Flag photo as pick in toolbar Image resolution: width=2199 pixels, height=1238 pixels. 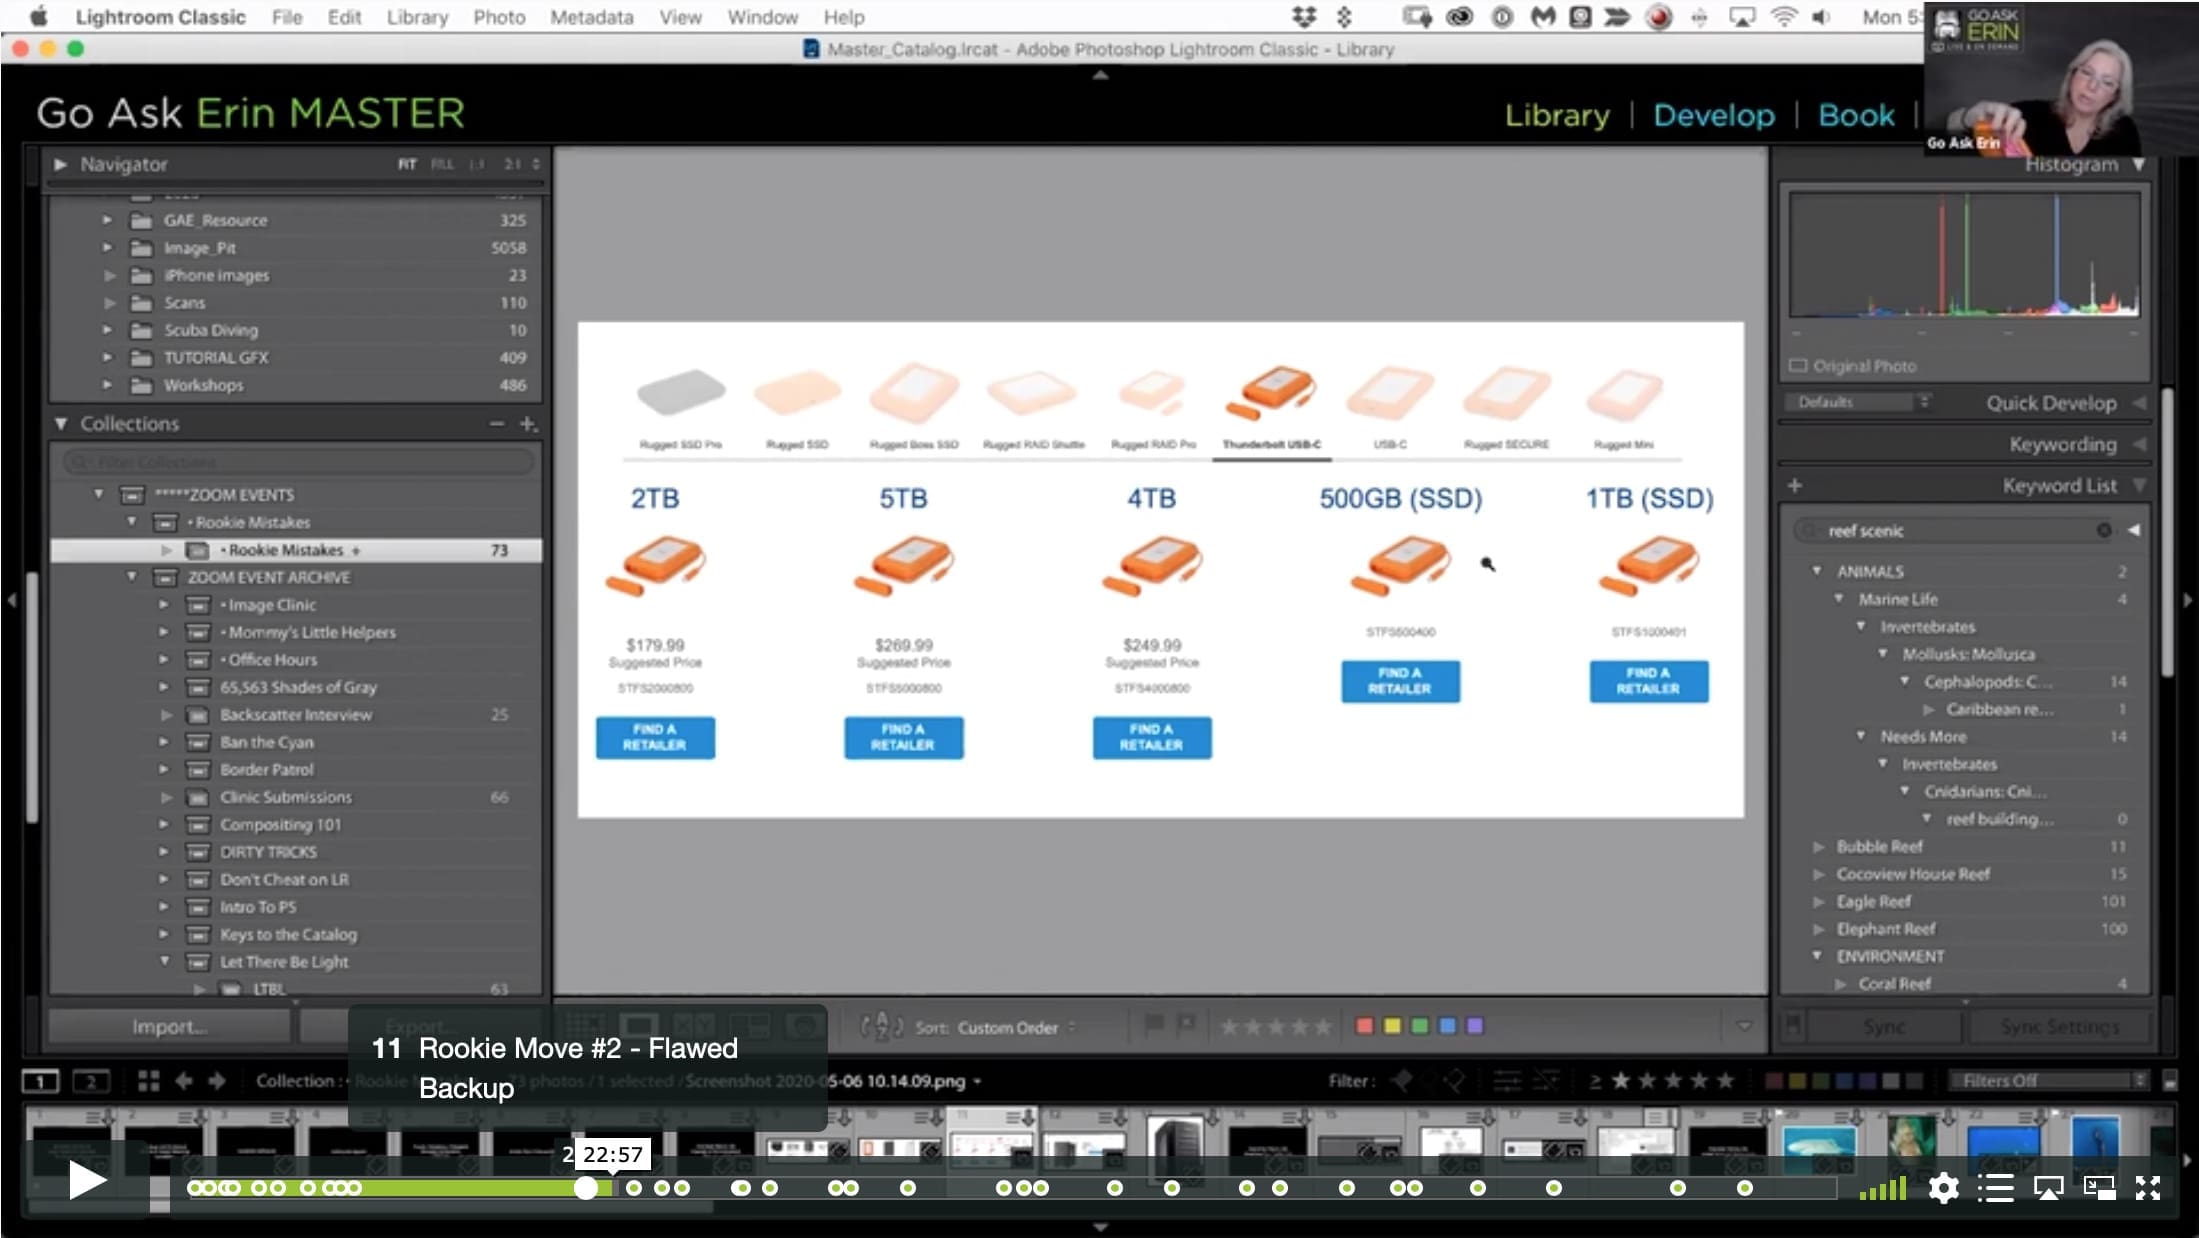1153,1025
